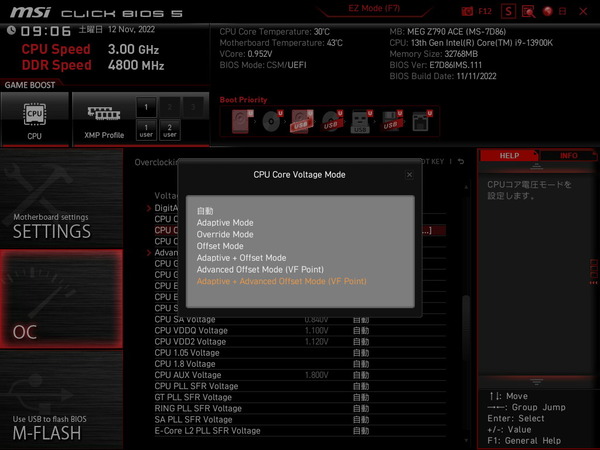Open CPU 1.8 Voltage setting dropdown
Image resolution: width=600 pixels, height=450 pixels.
pyautogui.click(x=361, y=364)
